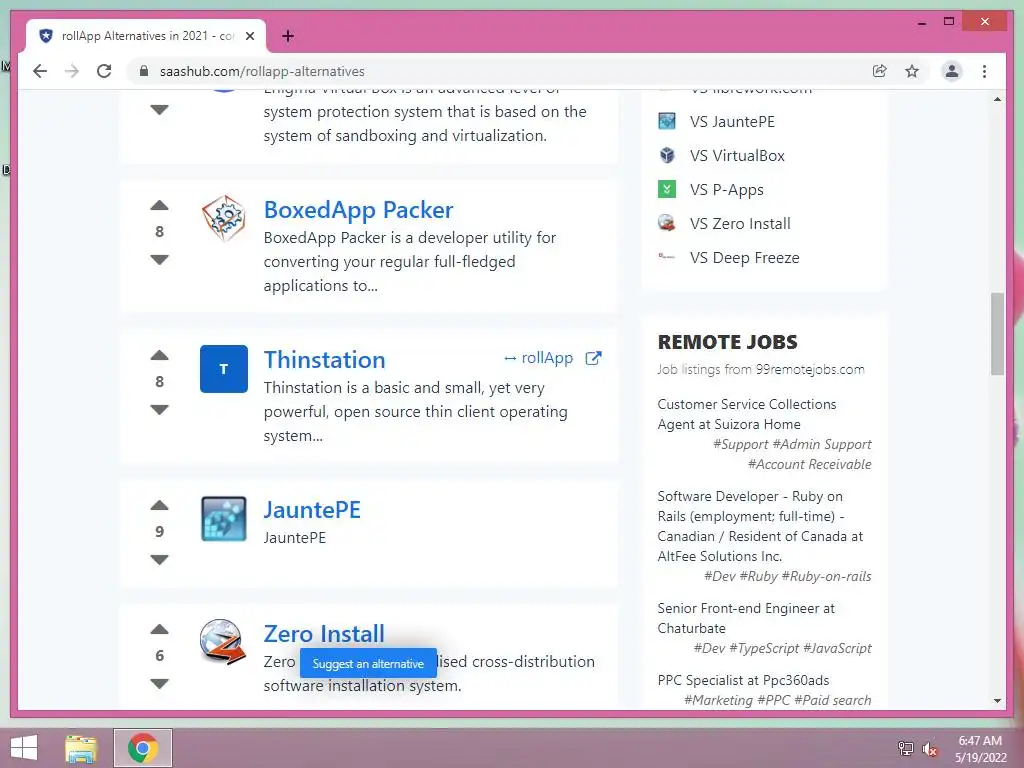Click the Zero Install icon in VS list

(x=667, y=223)
